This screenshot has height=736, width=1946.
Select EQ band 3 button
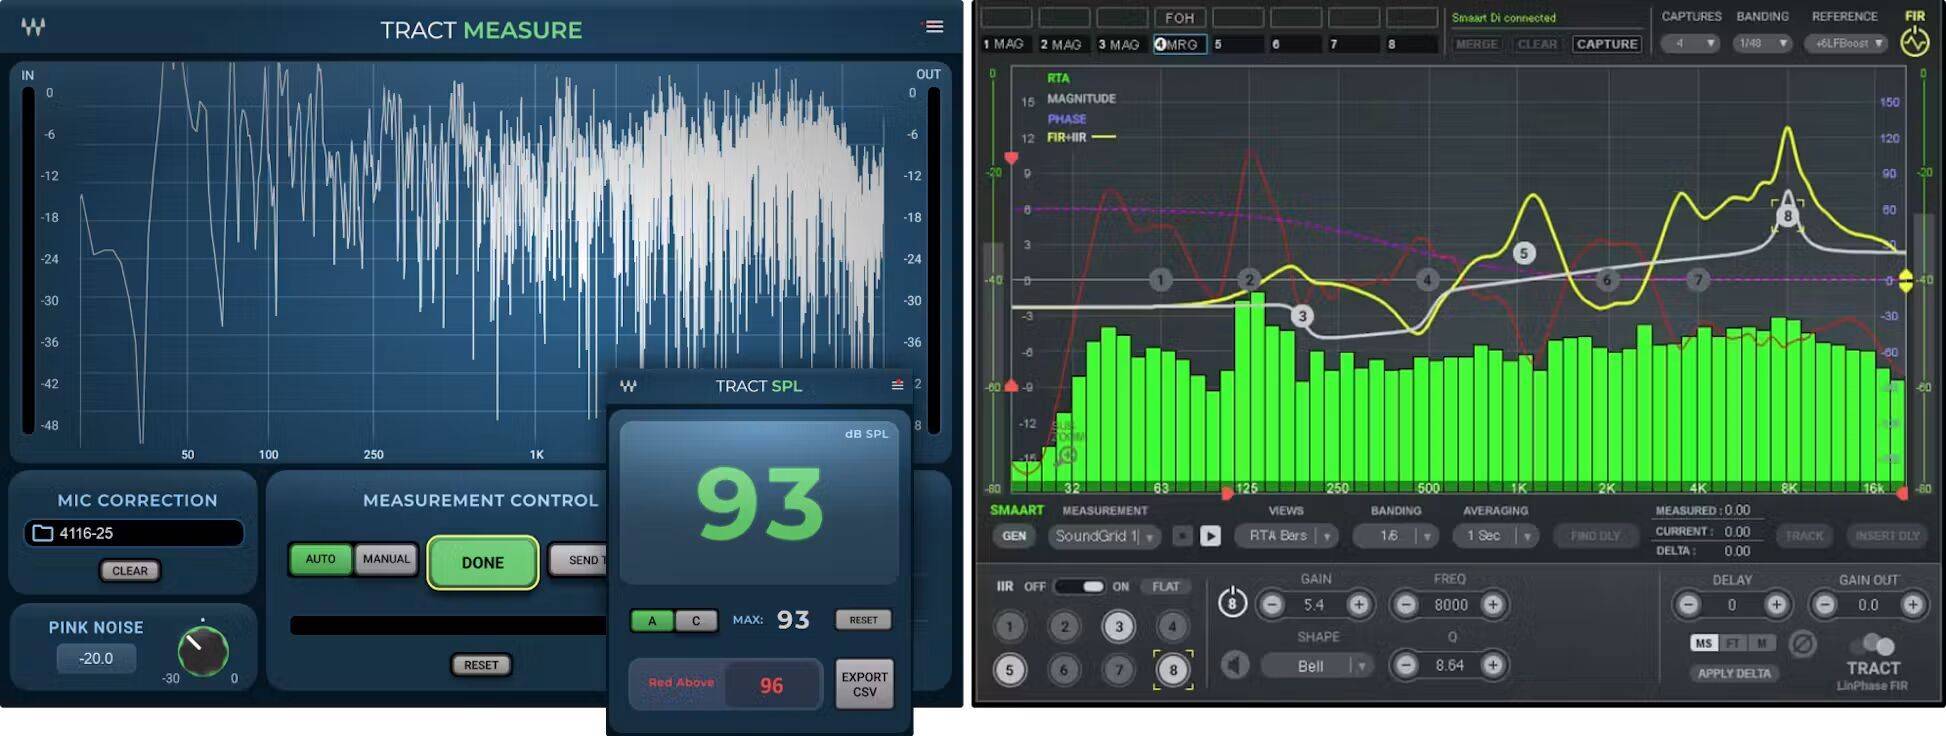coord(1118,627)
